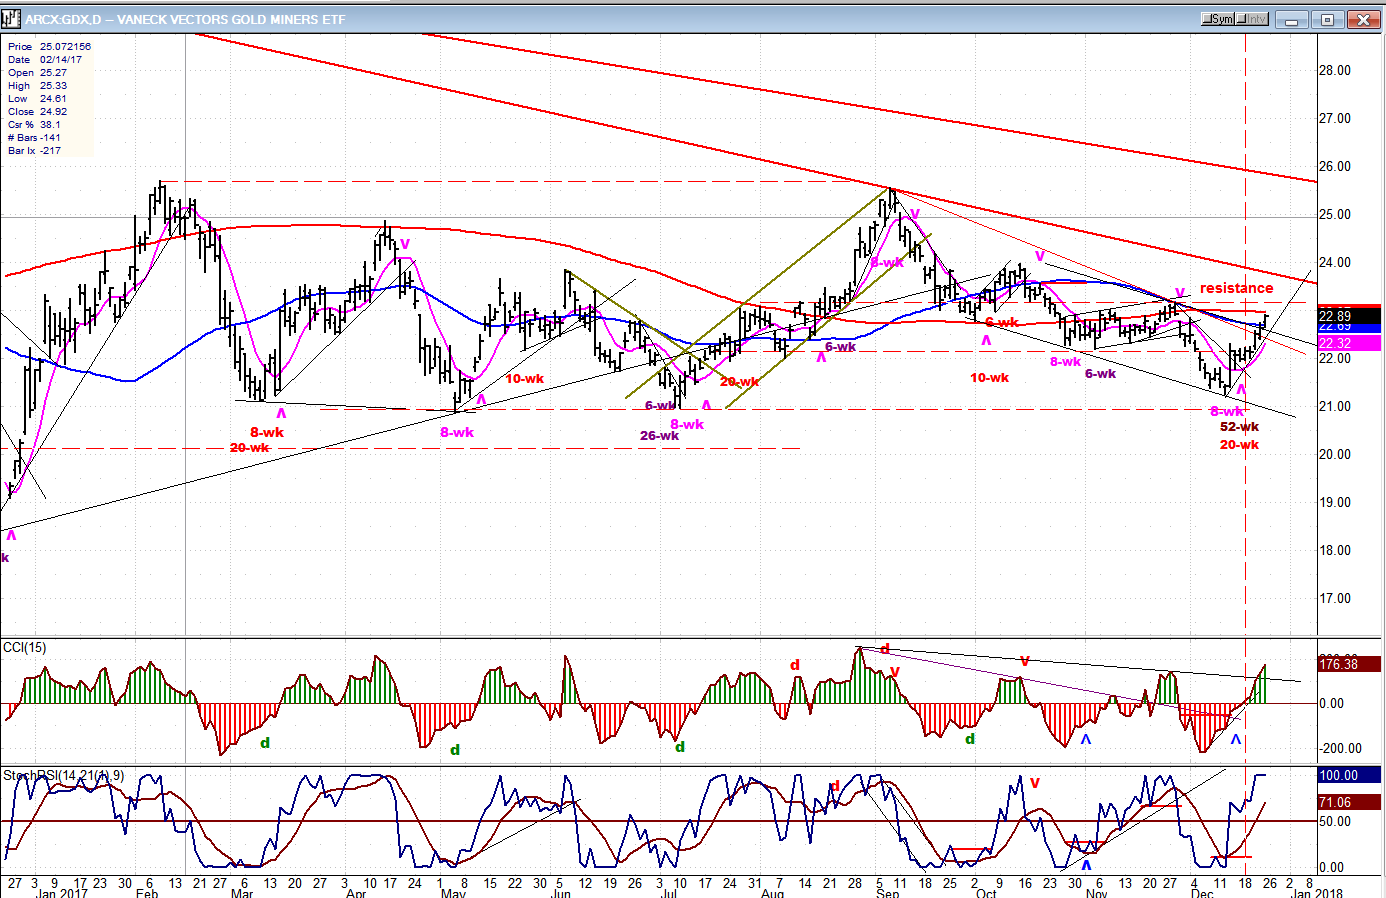Maximize the GDX chart window
1386x898 pixels.
pos(1327,19)
